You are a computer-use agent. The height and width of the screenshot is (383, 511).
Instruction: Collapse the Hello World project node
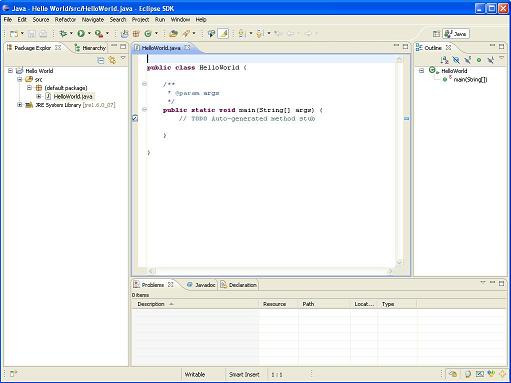click(10, 71)
